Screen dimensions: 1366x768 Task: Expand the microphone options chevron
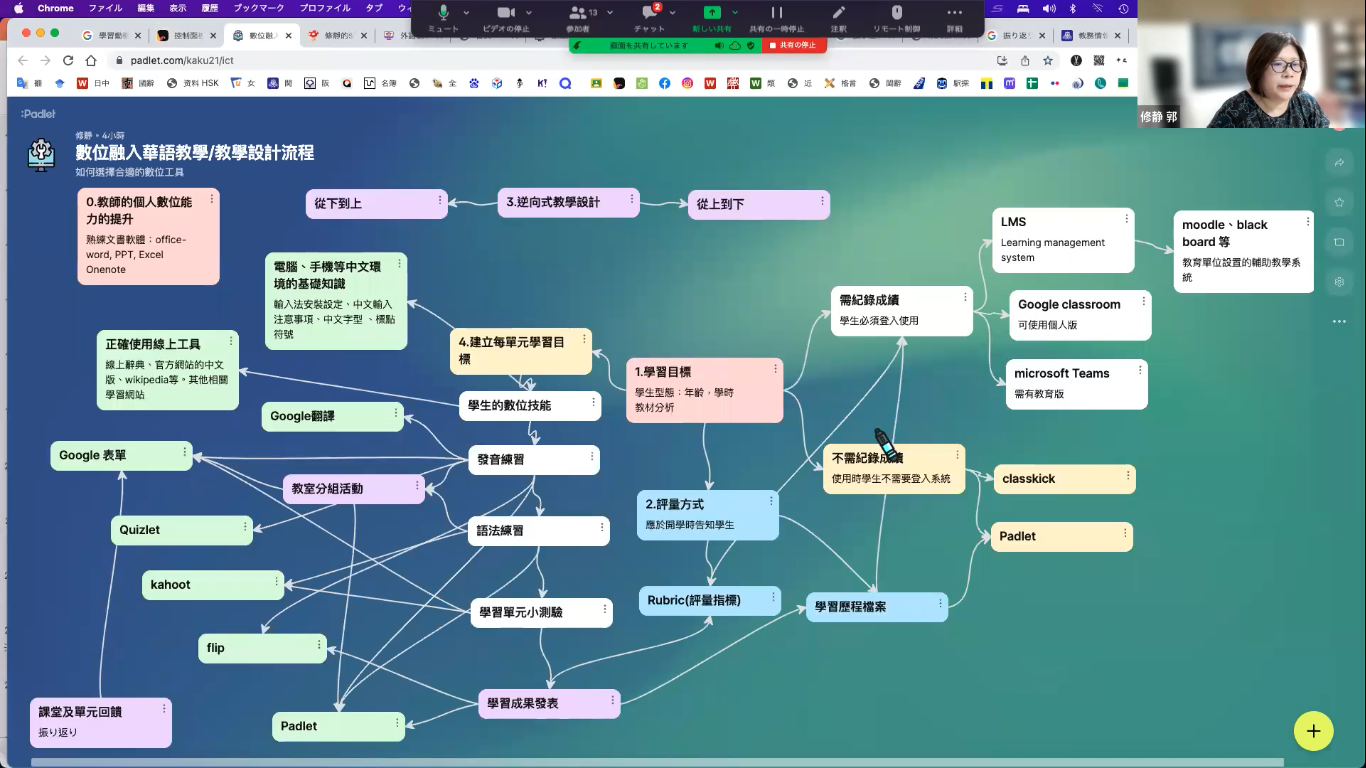pyautogui.click(x=466, y=13)
